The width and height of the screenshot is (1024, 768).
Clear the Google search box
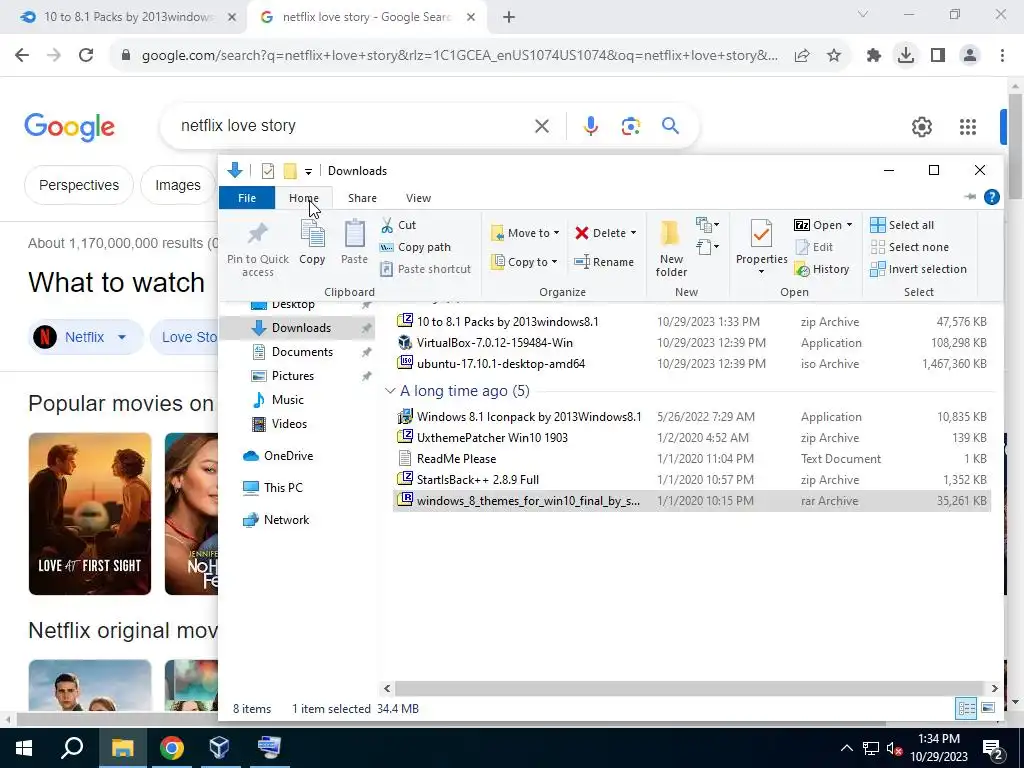tap(542, 125)
